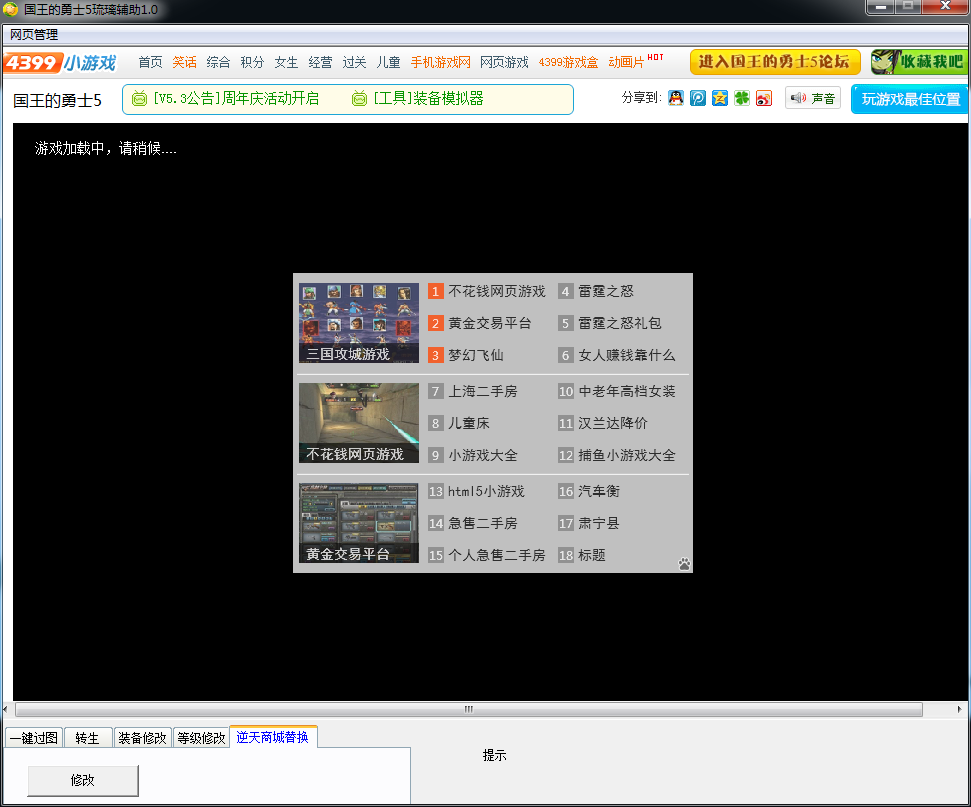Click the app icon in title bar
This screenshot has height=807, width=971.
click(x=10, y=9)
